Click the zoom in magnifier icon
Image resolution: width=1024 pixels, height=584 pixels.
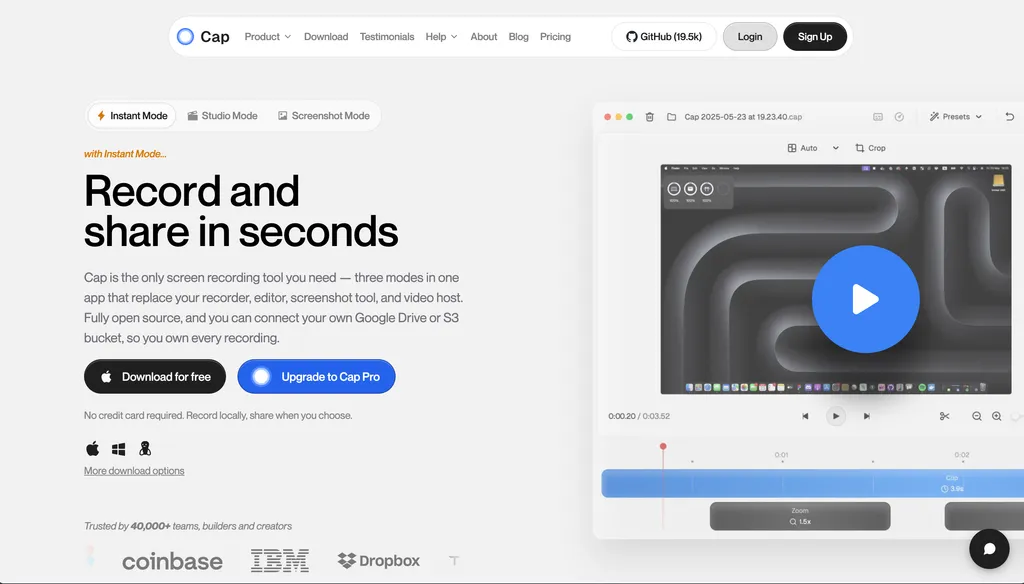coord(997,416)
